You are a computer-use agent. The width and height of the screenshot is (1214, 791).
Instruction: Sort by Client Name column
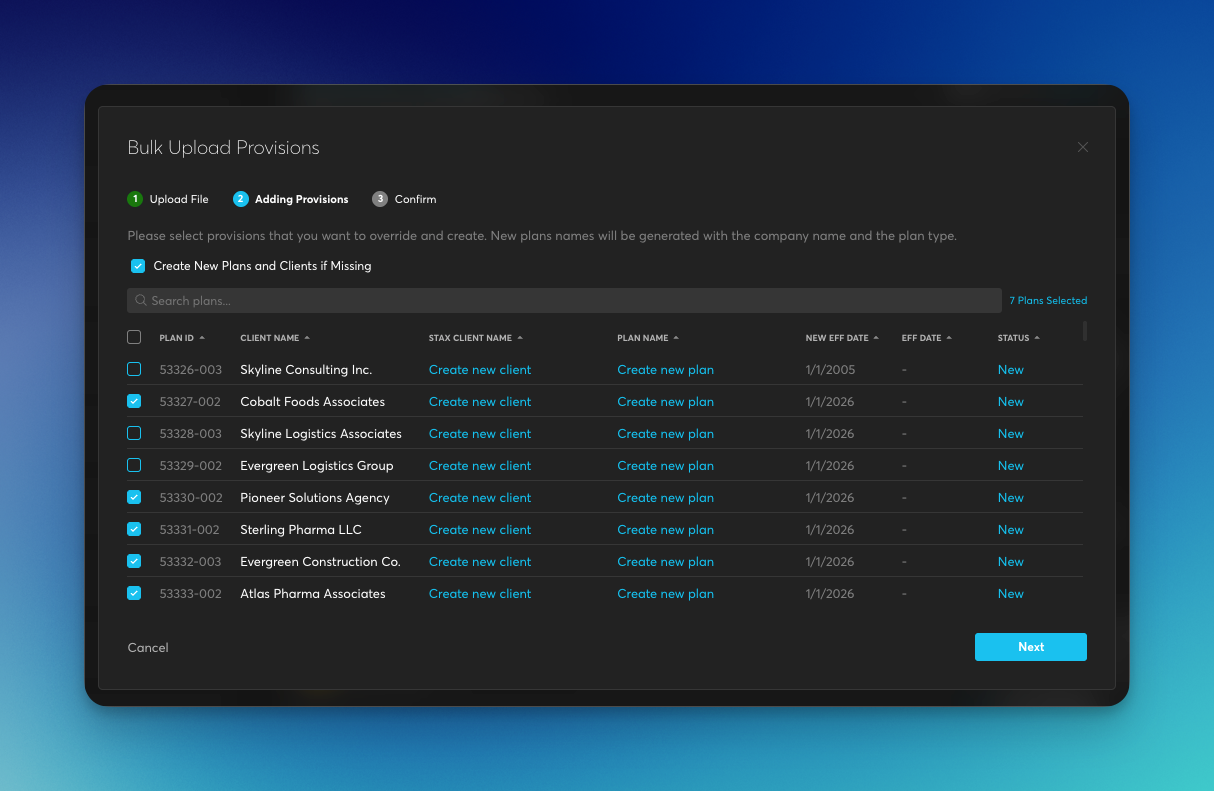pyautogui.click(x=275, y=338)
